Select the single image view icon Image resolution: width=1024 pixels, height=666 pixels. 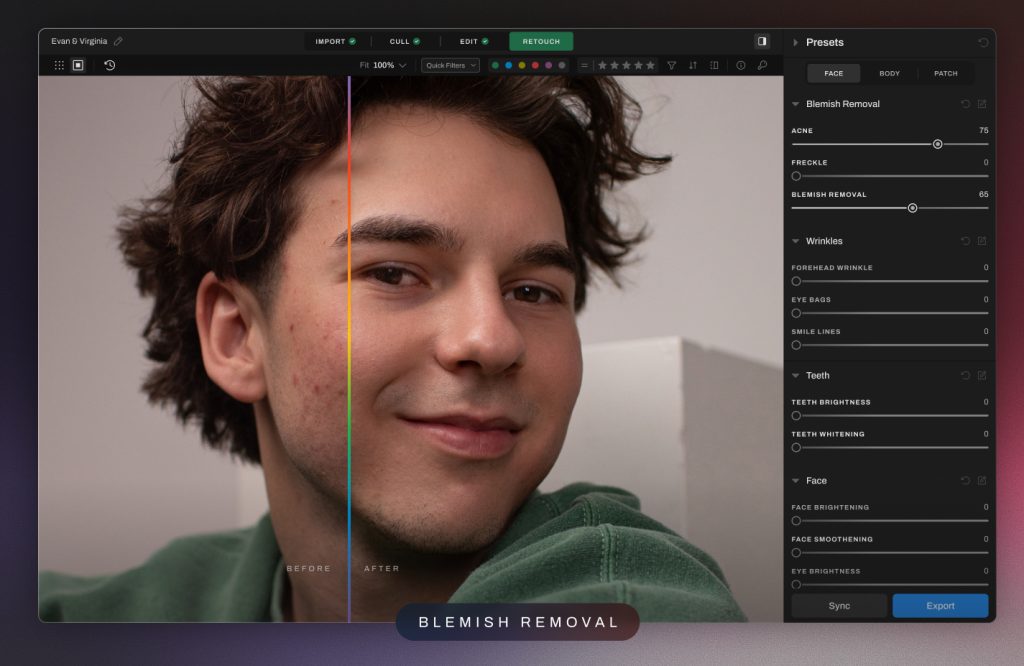78,65
